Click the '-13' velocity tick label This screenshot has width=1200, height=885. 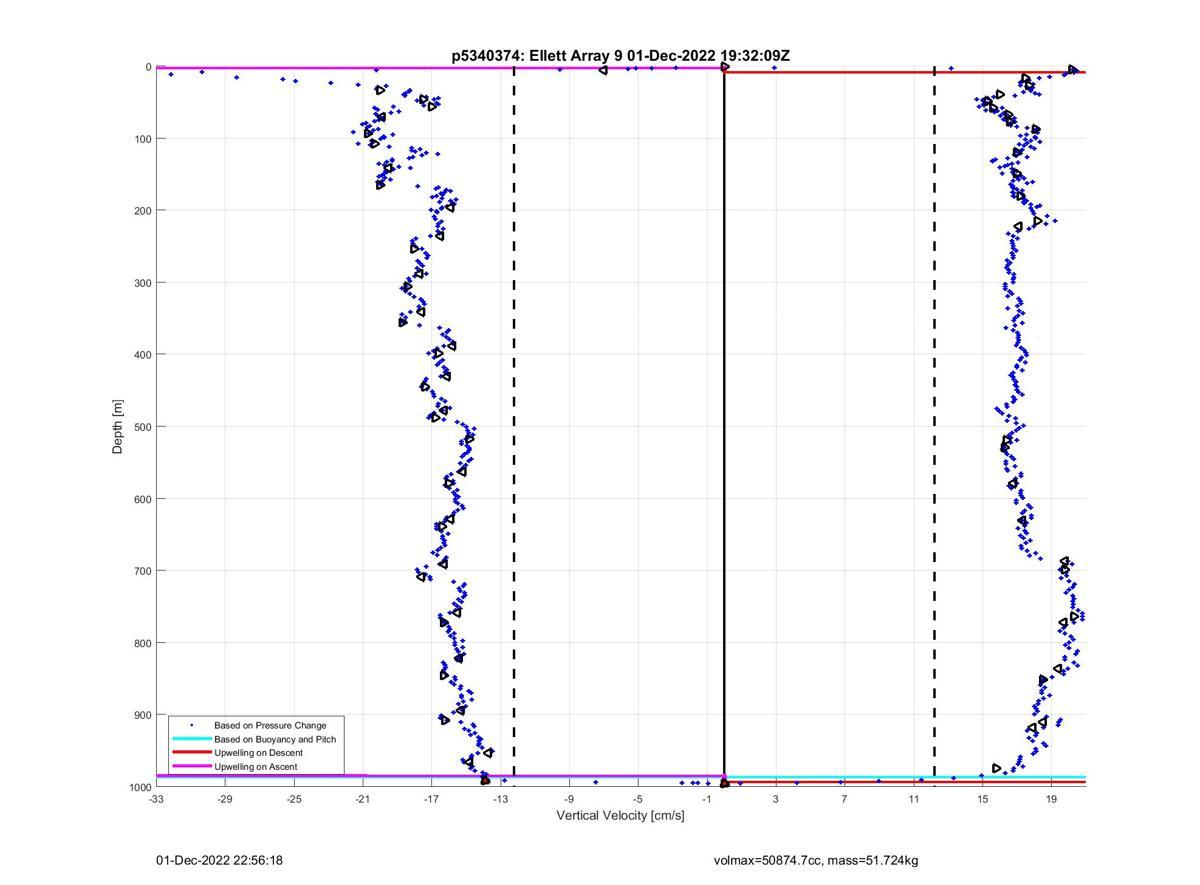[x=501, y=799]
